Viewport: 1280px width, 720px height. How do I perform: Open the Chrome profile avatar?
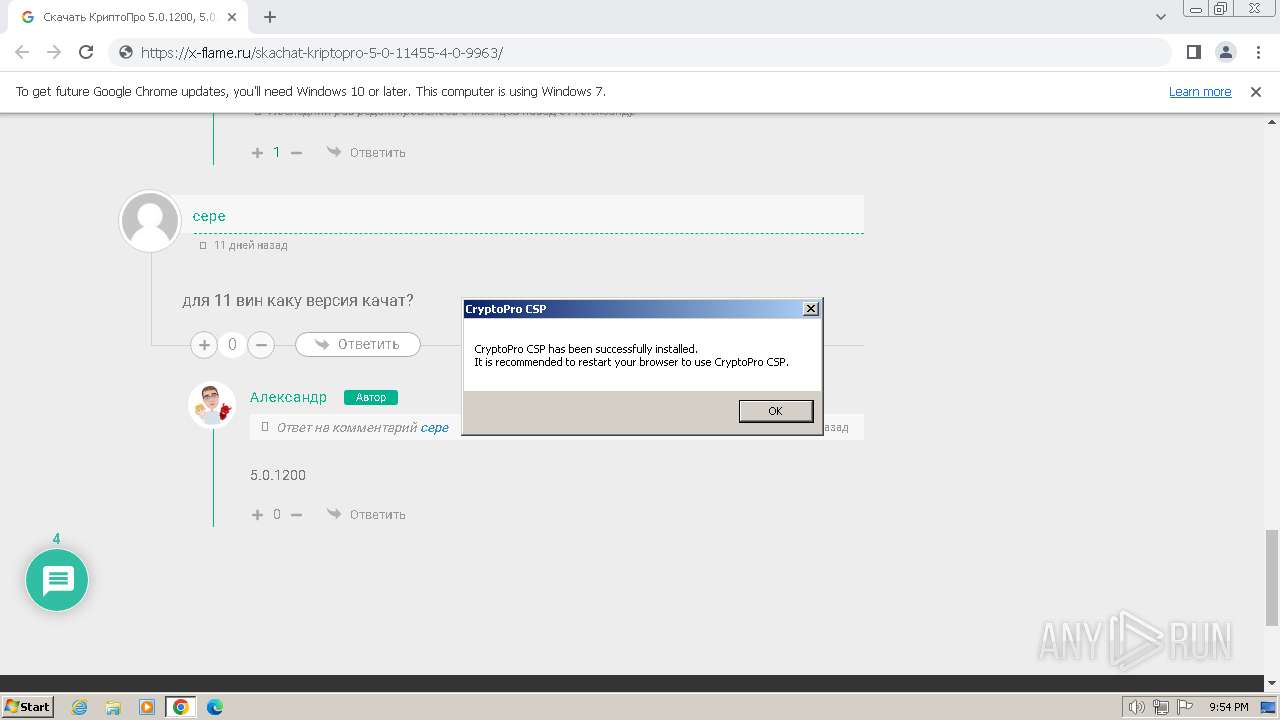tap(1225, 52)
